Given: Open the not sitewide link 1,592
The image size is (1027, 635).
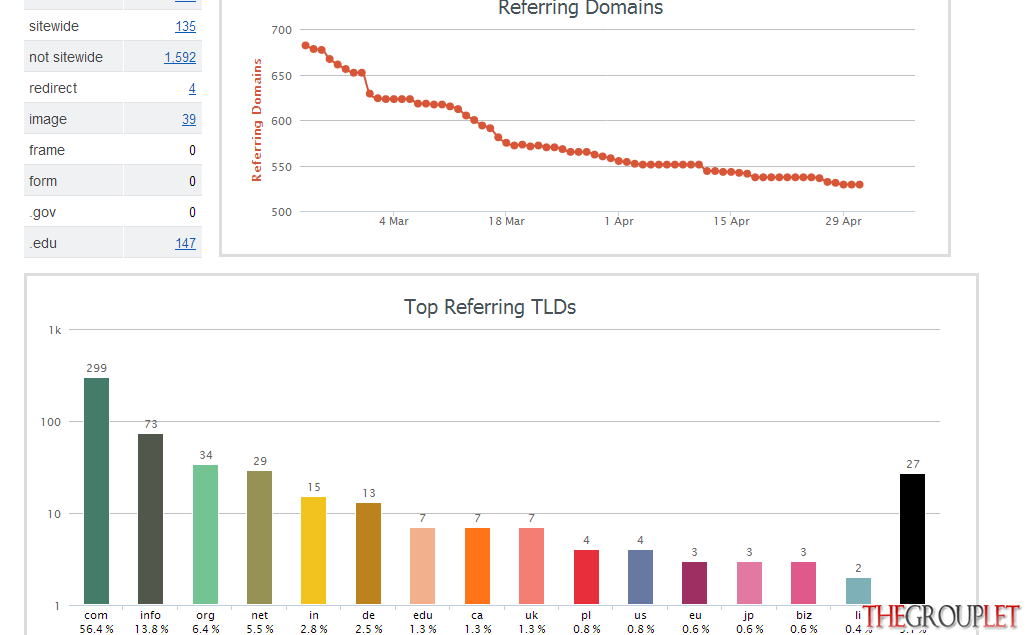Looking at the screenshot, I should [x=180, y=58].
